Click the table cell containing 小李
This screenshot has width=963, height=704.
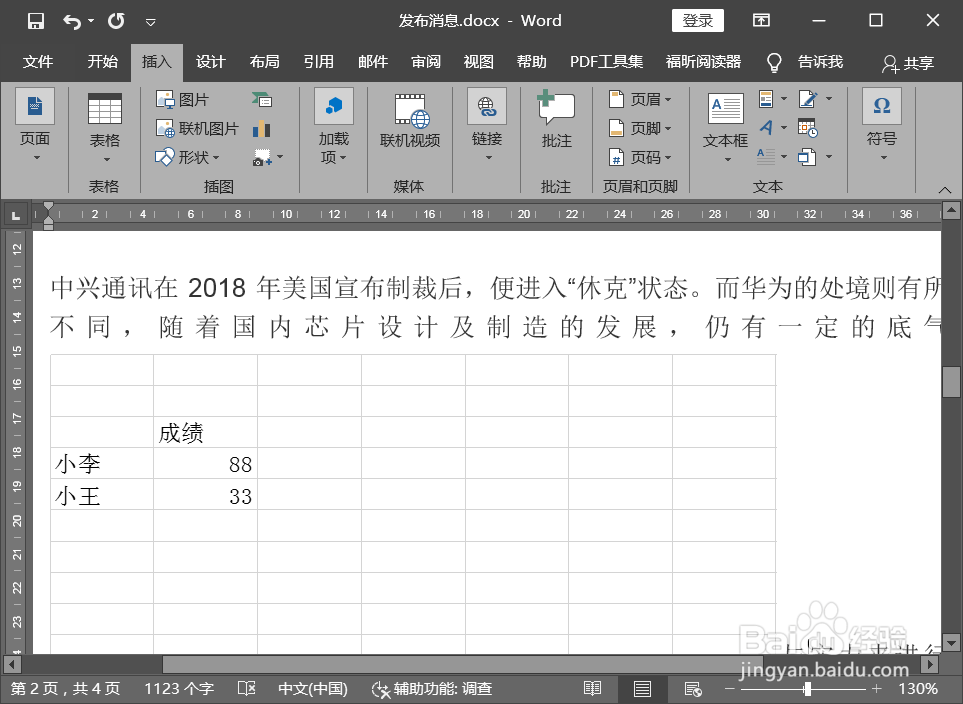point(102,463)
